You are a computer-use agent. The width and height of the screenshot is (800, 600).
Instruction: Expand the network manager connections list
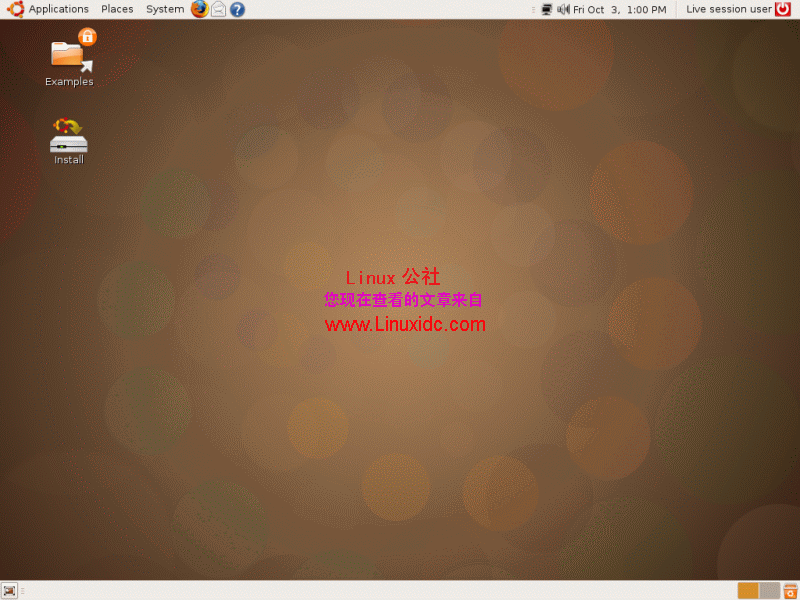546,9
